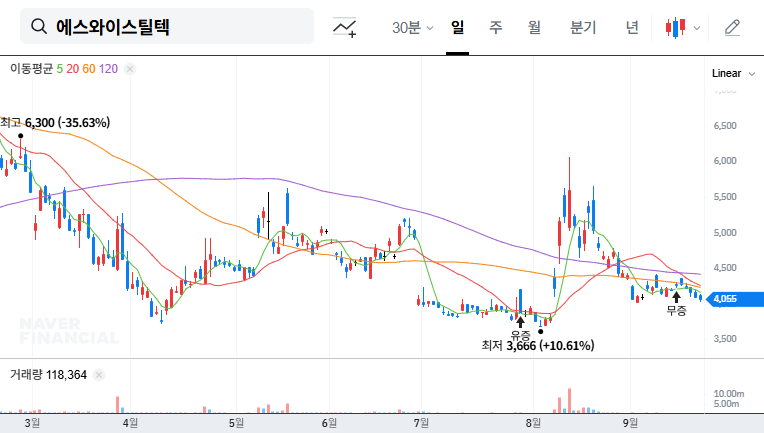This screenshot has width=764, height=433.
Task: Click the 5-day moving average label
Action: (59, 69)
